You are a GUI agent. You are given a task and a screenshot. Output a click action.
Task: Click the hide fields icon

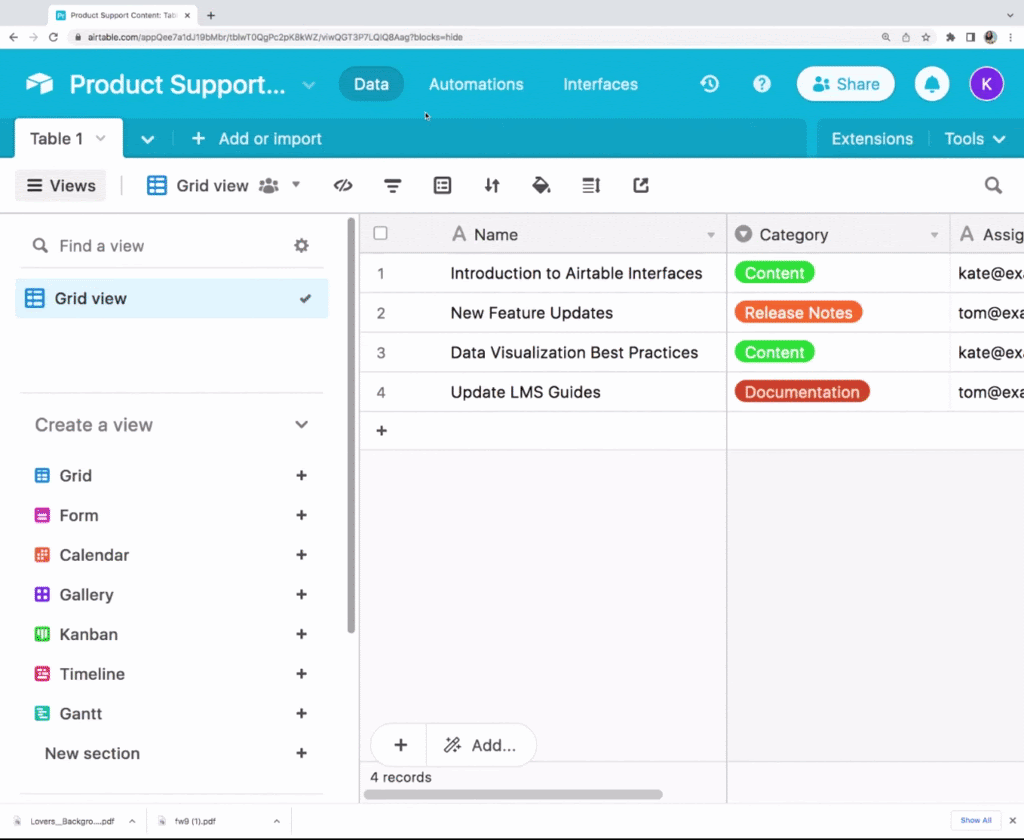pos(343,186)
